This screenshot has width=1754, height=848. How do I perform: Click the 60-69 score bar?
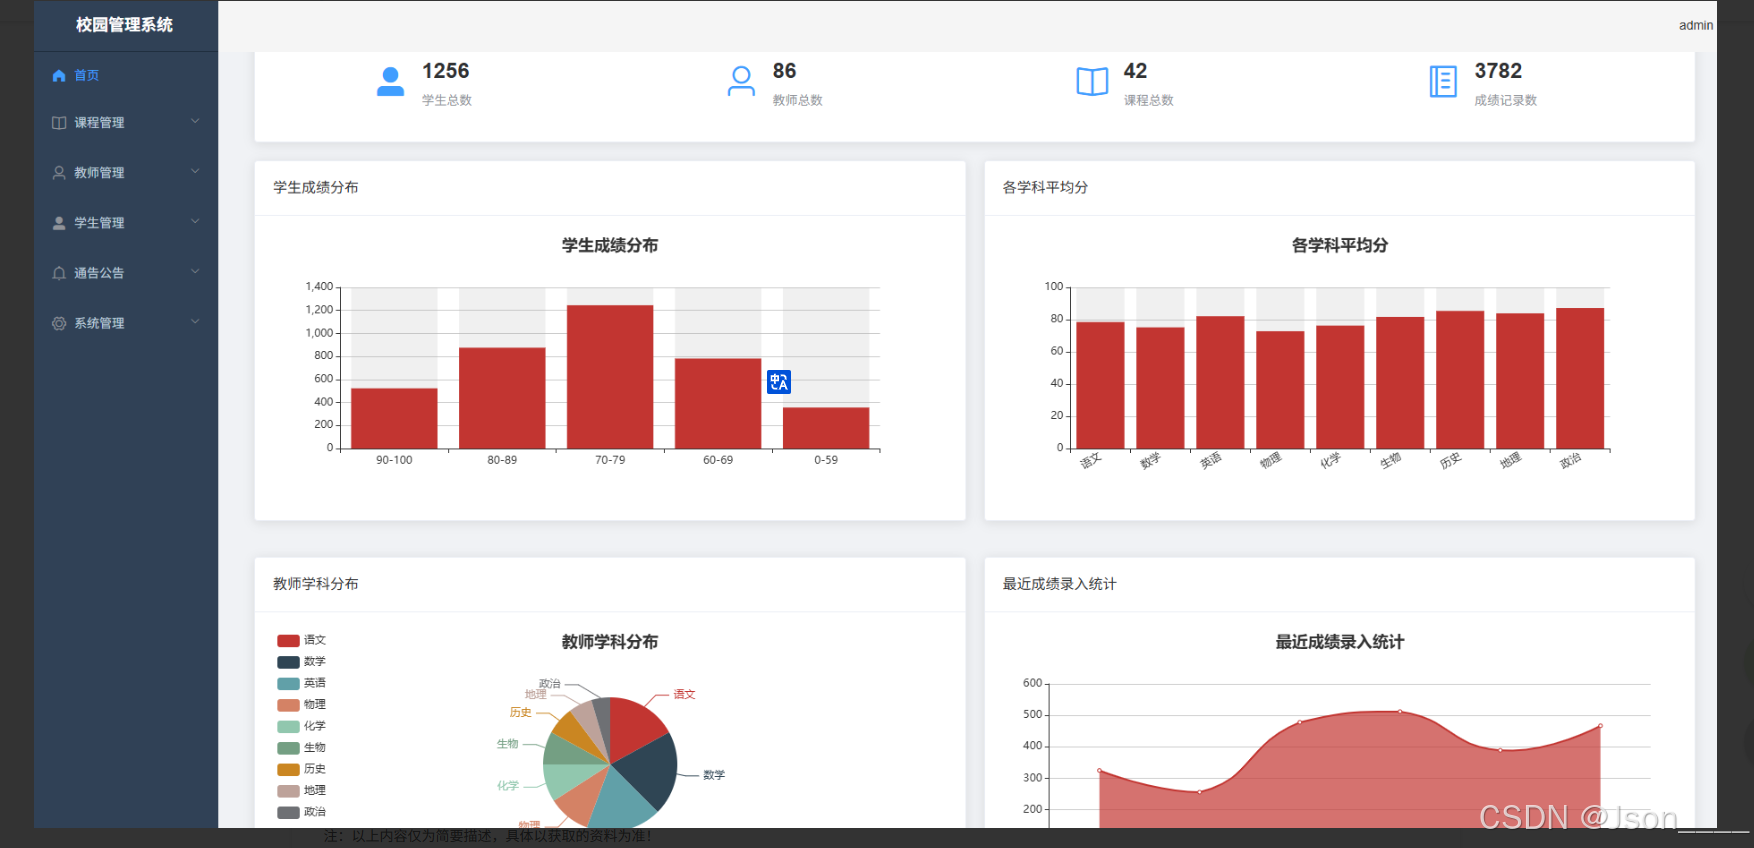click(718, 404)
